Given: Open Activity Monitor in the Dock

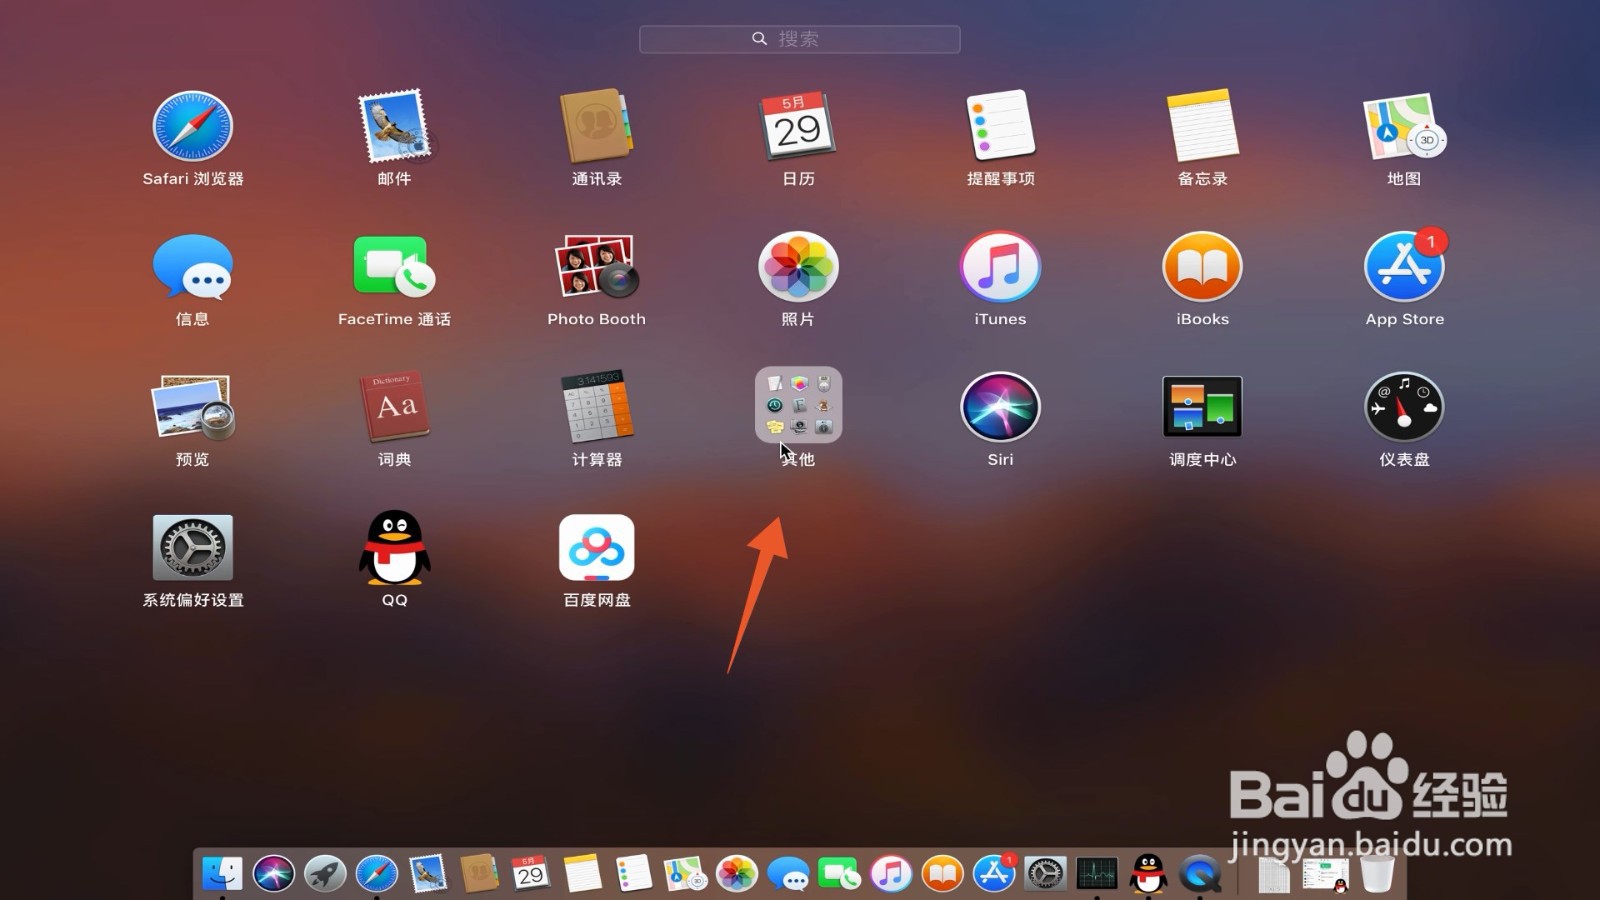Looking at the screenshot, I should (x=1097, y=874).
